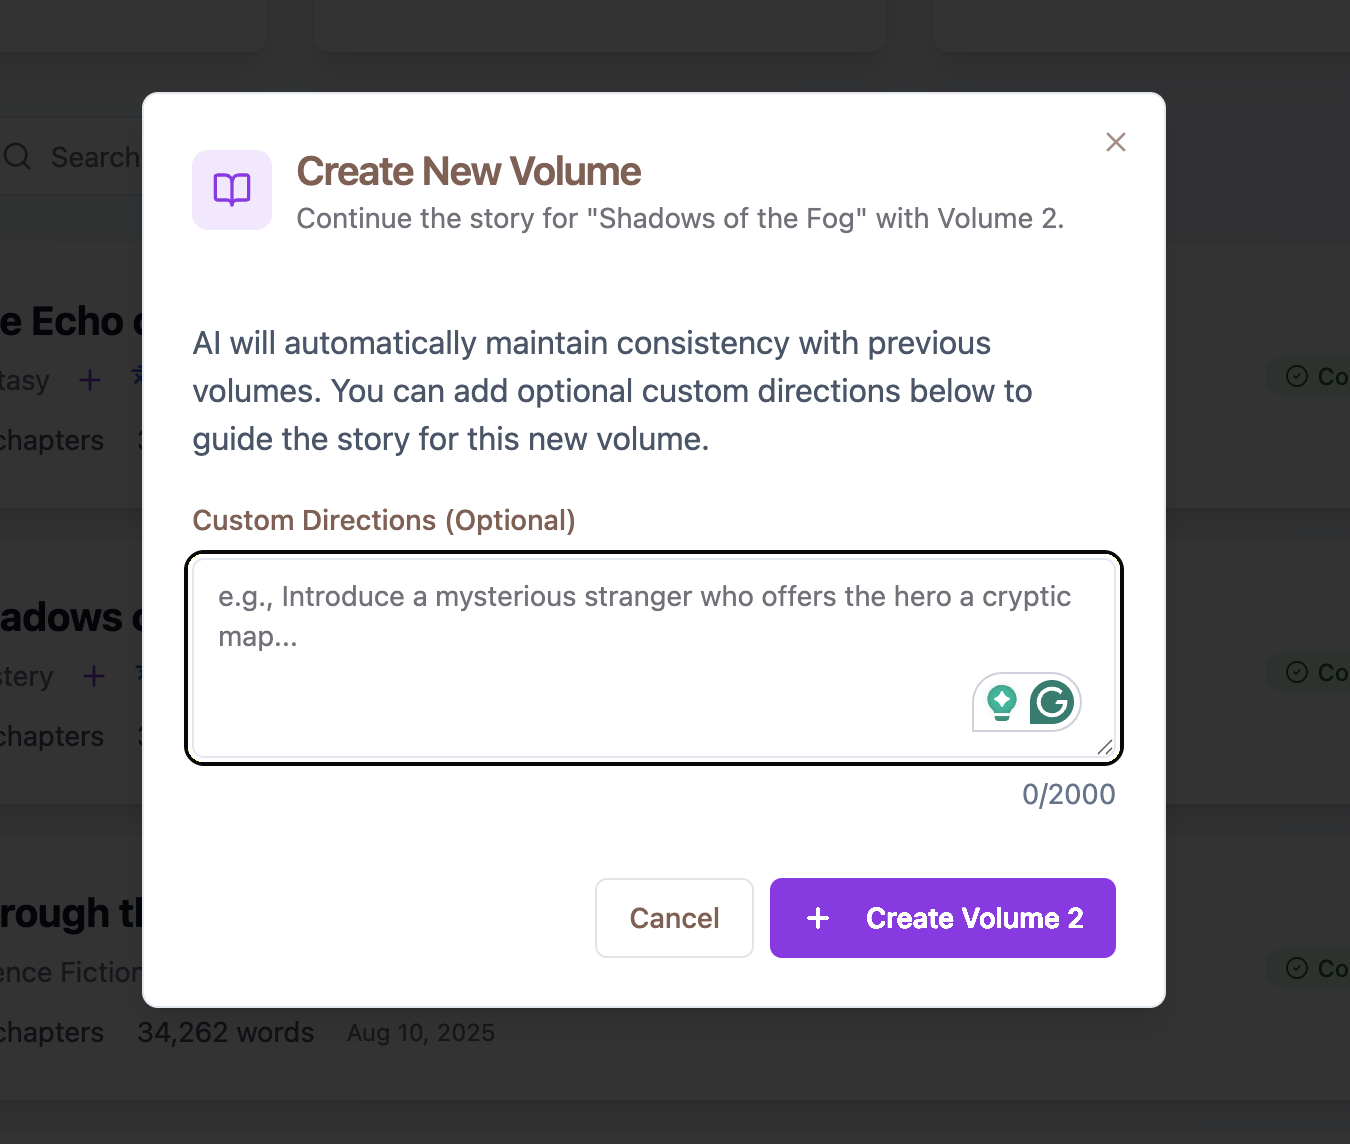Click the 0/2000 character counter
The image size is (1350, 1144).
tap(1068, 794)
